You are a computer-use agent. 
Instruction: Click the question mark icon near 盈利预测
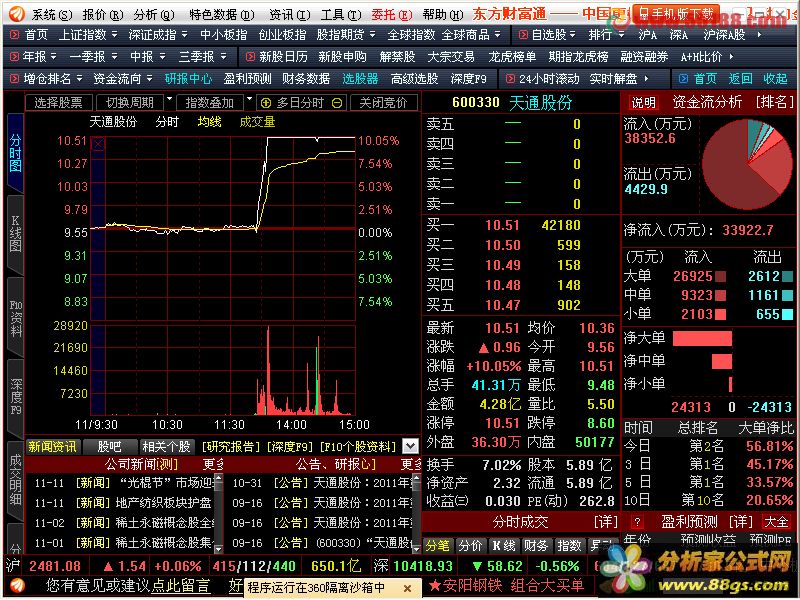(x=637, y=521)
